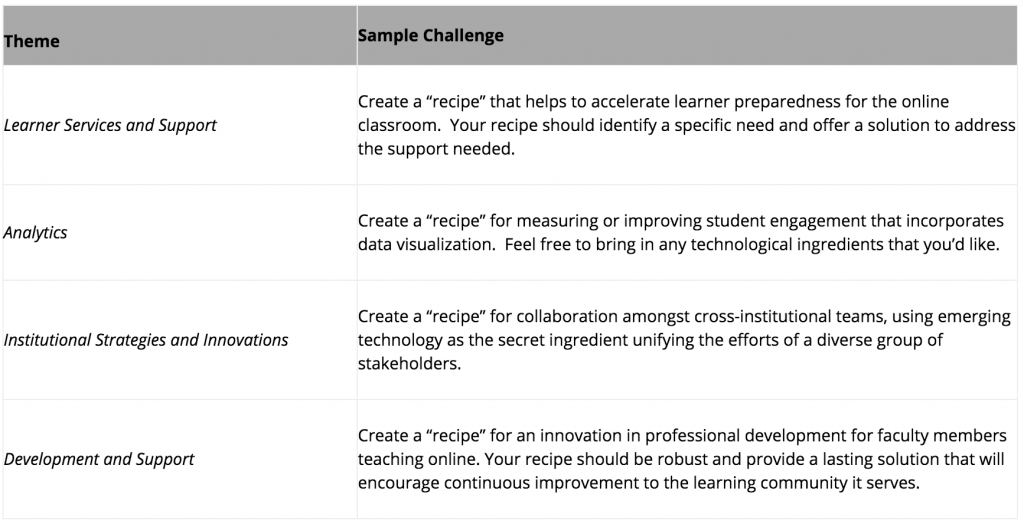The width and height of the screenshot is (1024, 524).
Task: Click the student engagement recipe challenge text
Action: coord(680,233)
